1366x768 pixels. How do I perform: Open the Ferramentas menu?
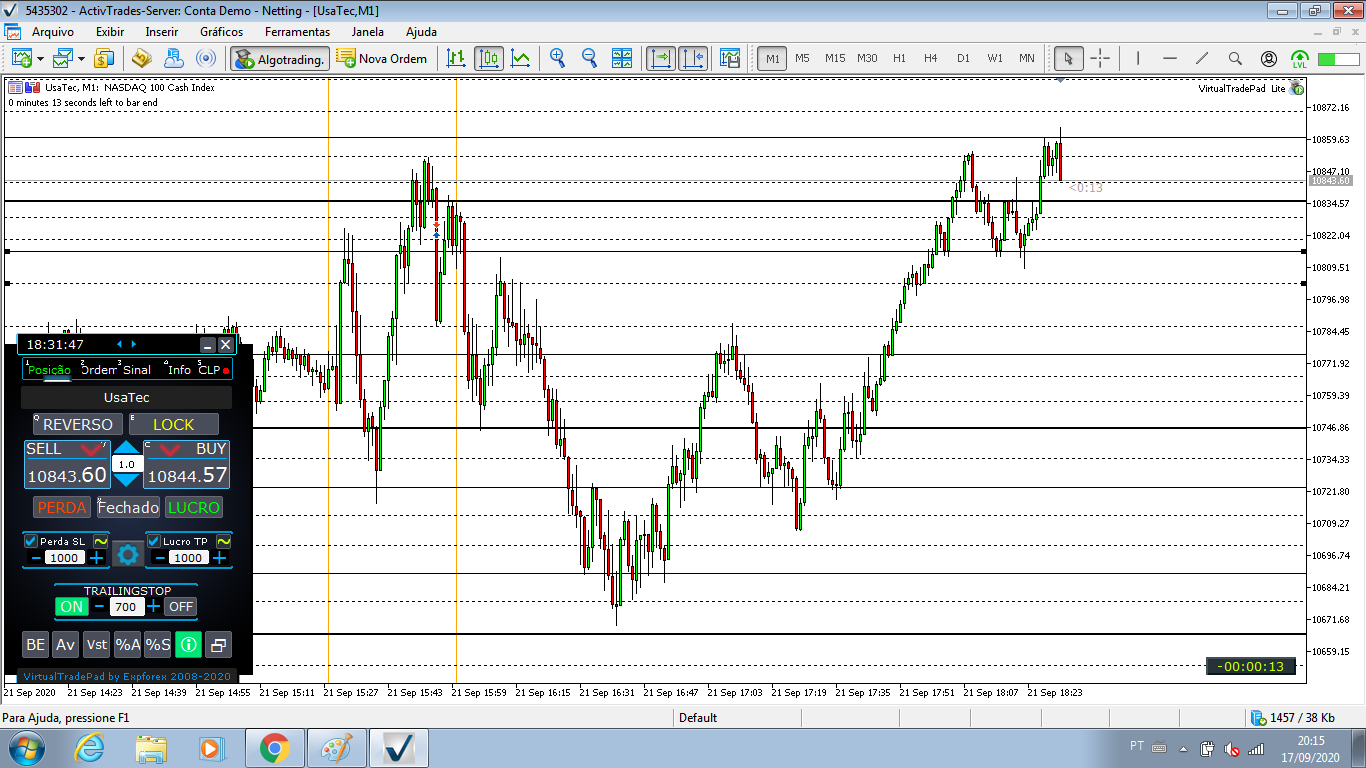(x=298, y=32)
